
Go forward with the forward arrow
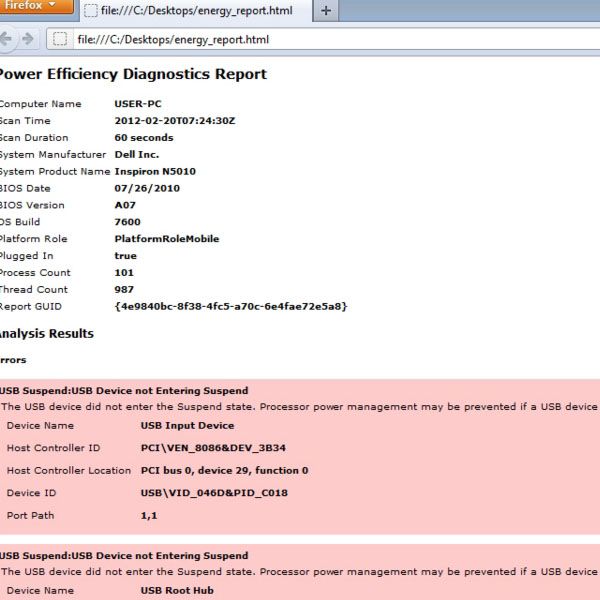coord(28,39)
